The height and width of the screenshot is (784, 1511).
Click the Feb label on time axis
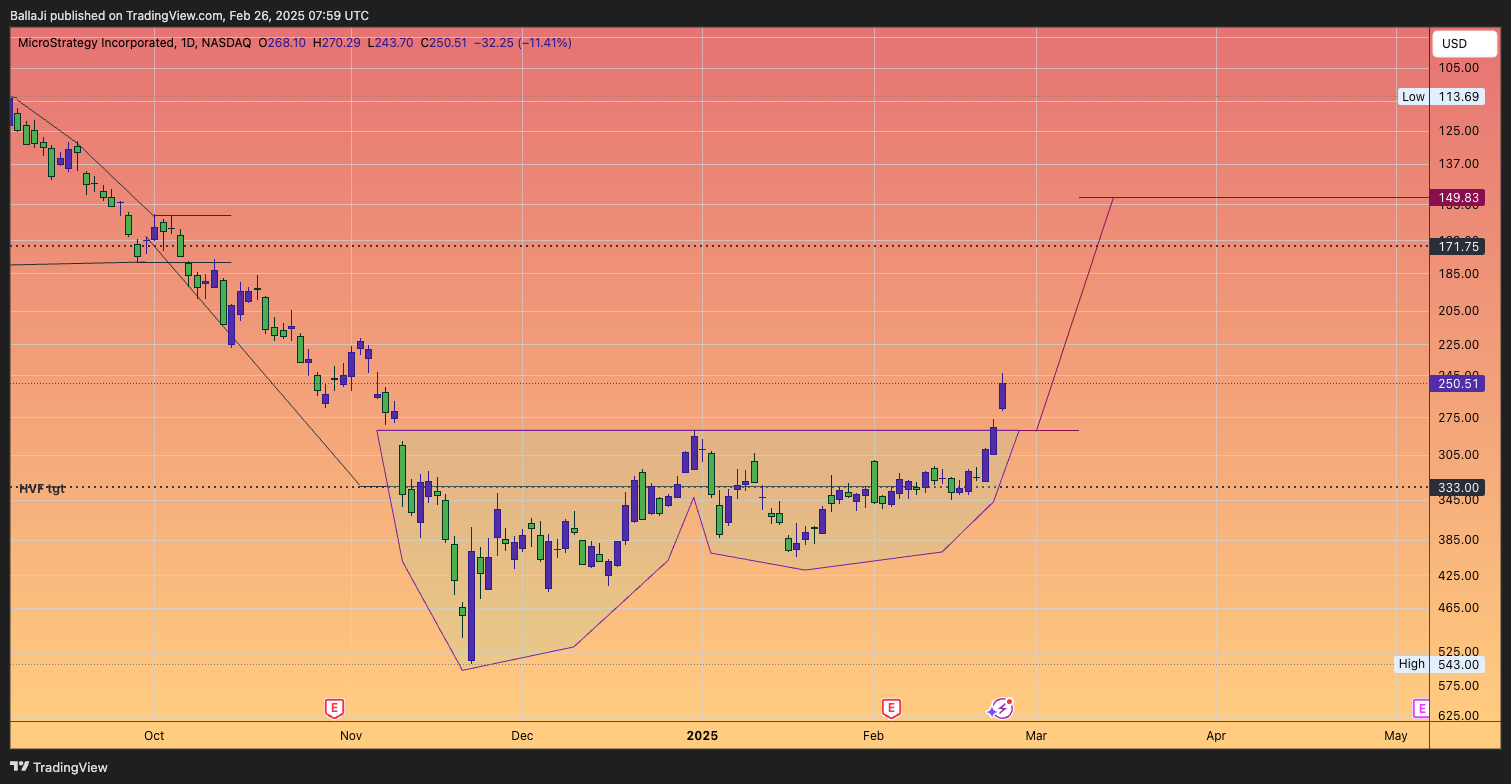(x=873, y=735)
